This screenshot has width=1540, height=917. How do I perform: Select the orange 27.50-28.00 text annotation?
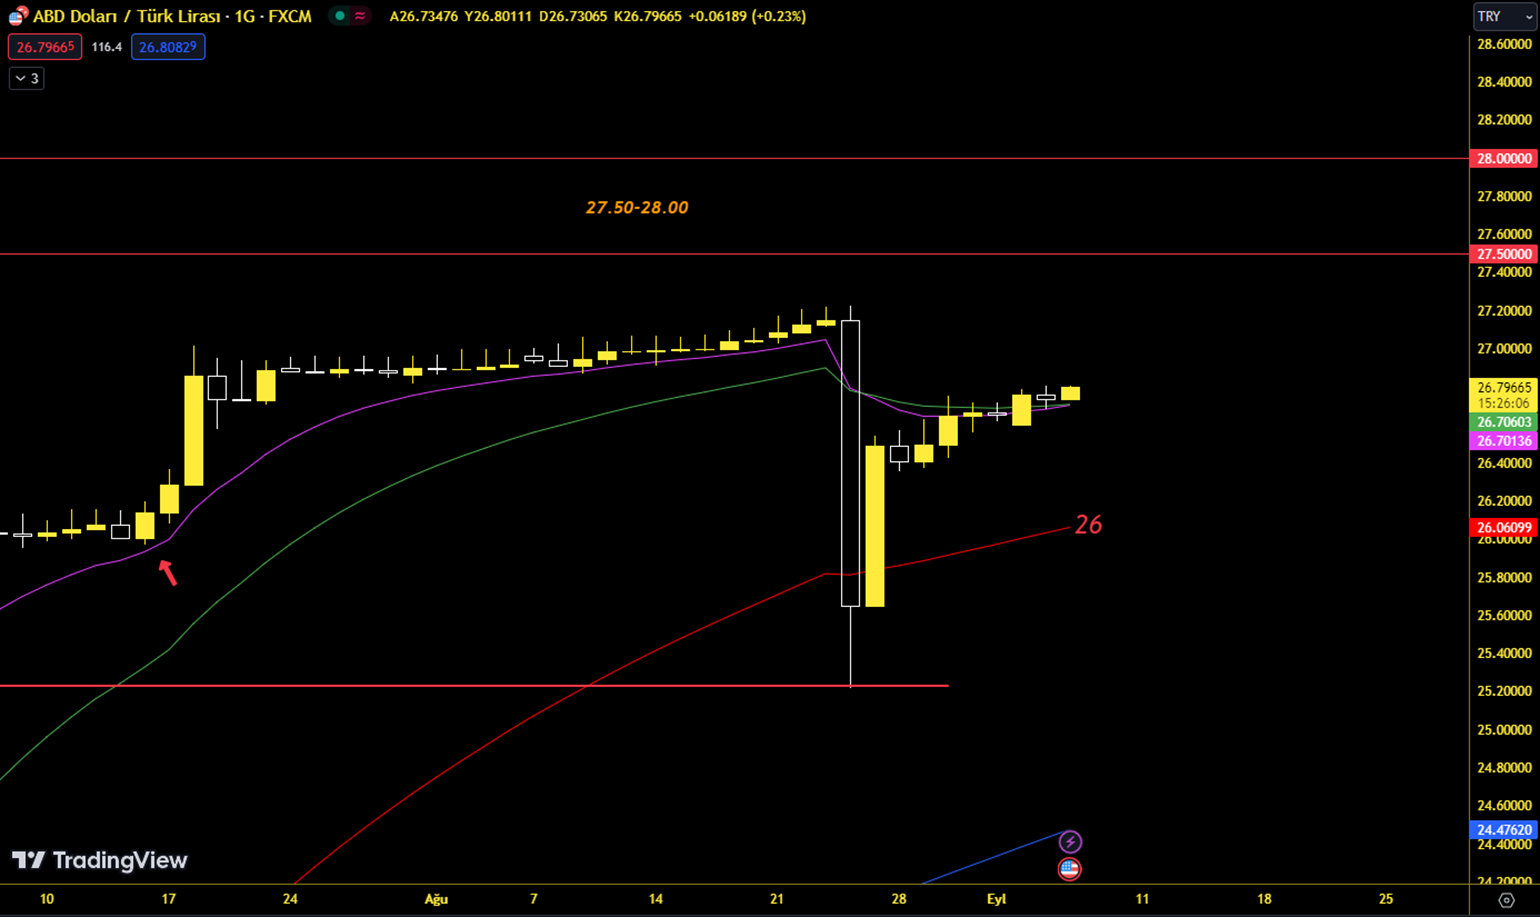[637, 208]
